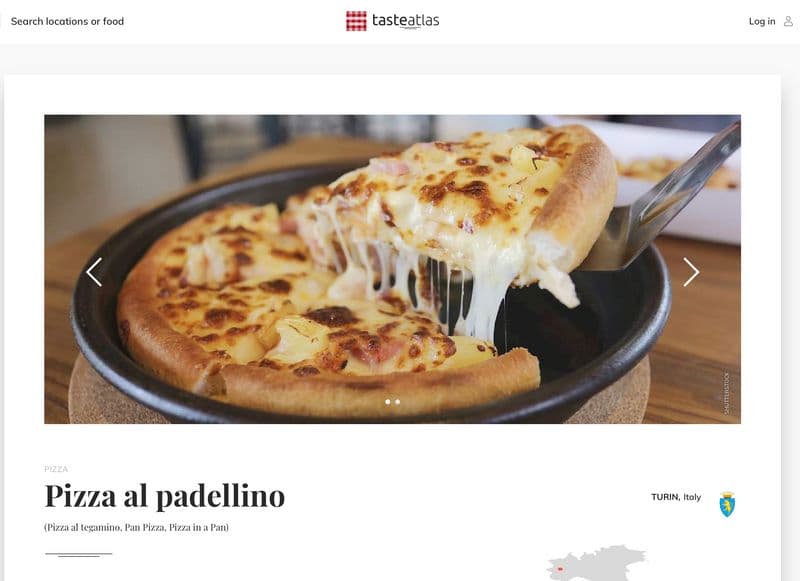Open the user profile icon
800x581 pixels.
(788, 21)
